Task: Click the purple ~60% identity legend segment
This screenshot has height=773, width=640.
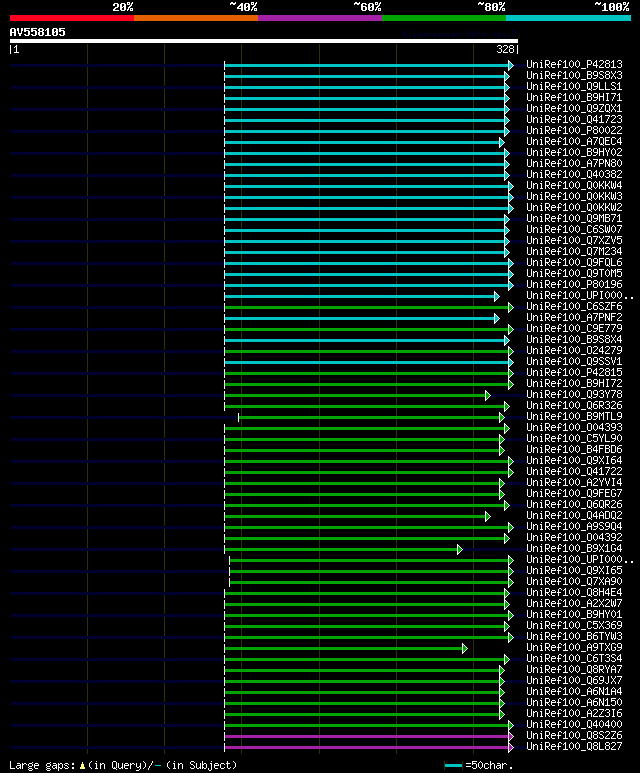Action: (320, 18)
